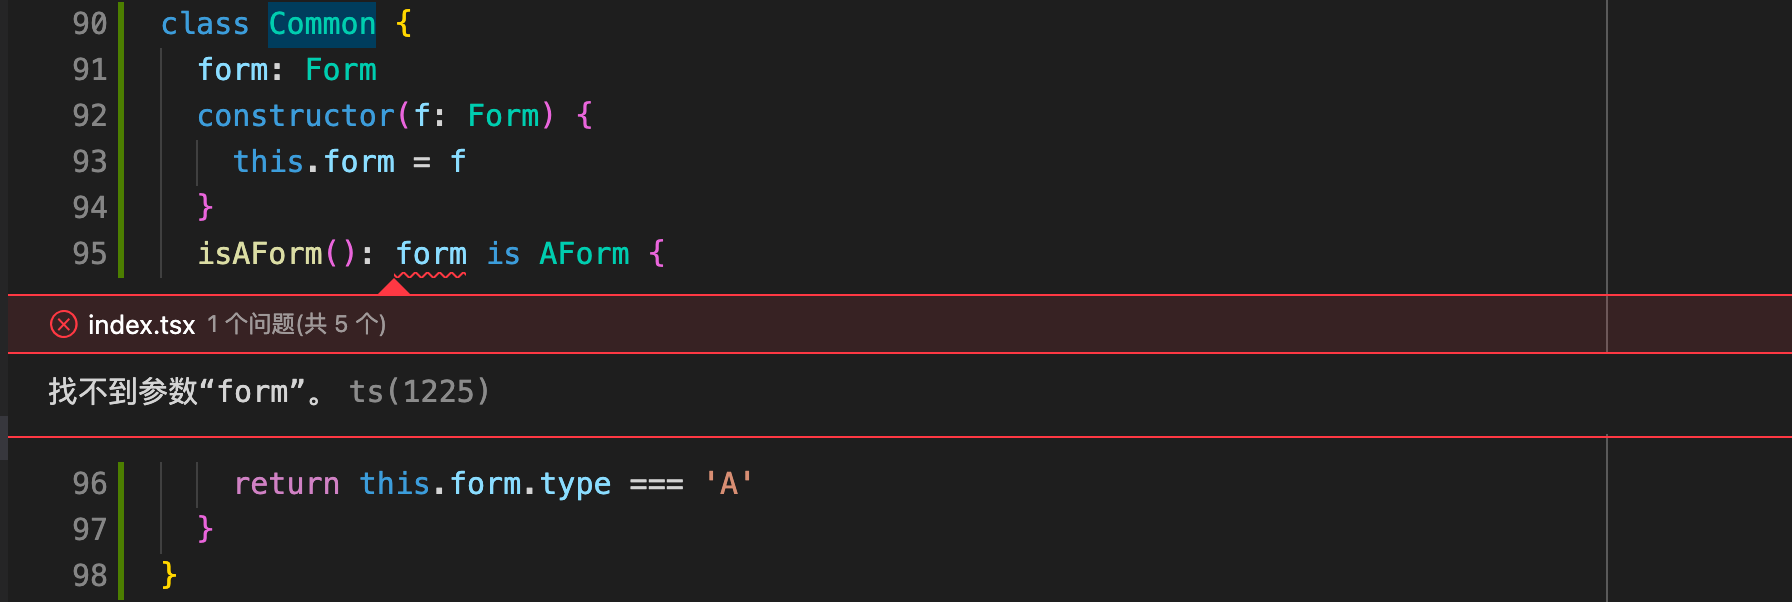Click the AForm type on line 95
Image resolution: width=1792 pixels, height=602 pixels.
tap(584, 254)
